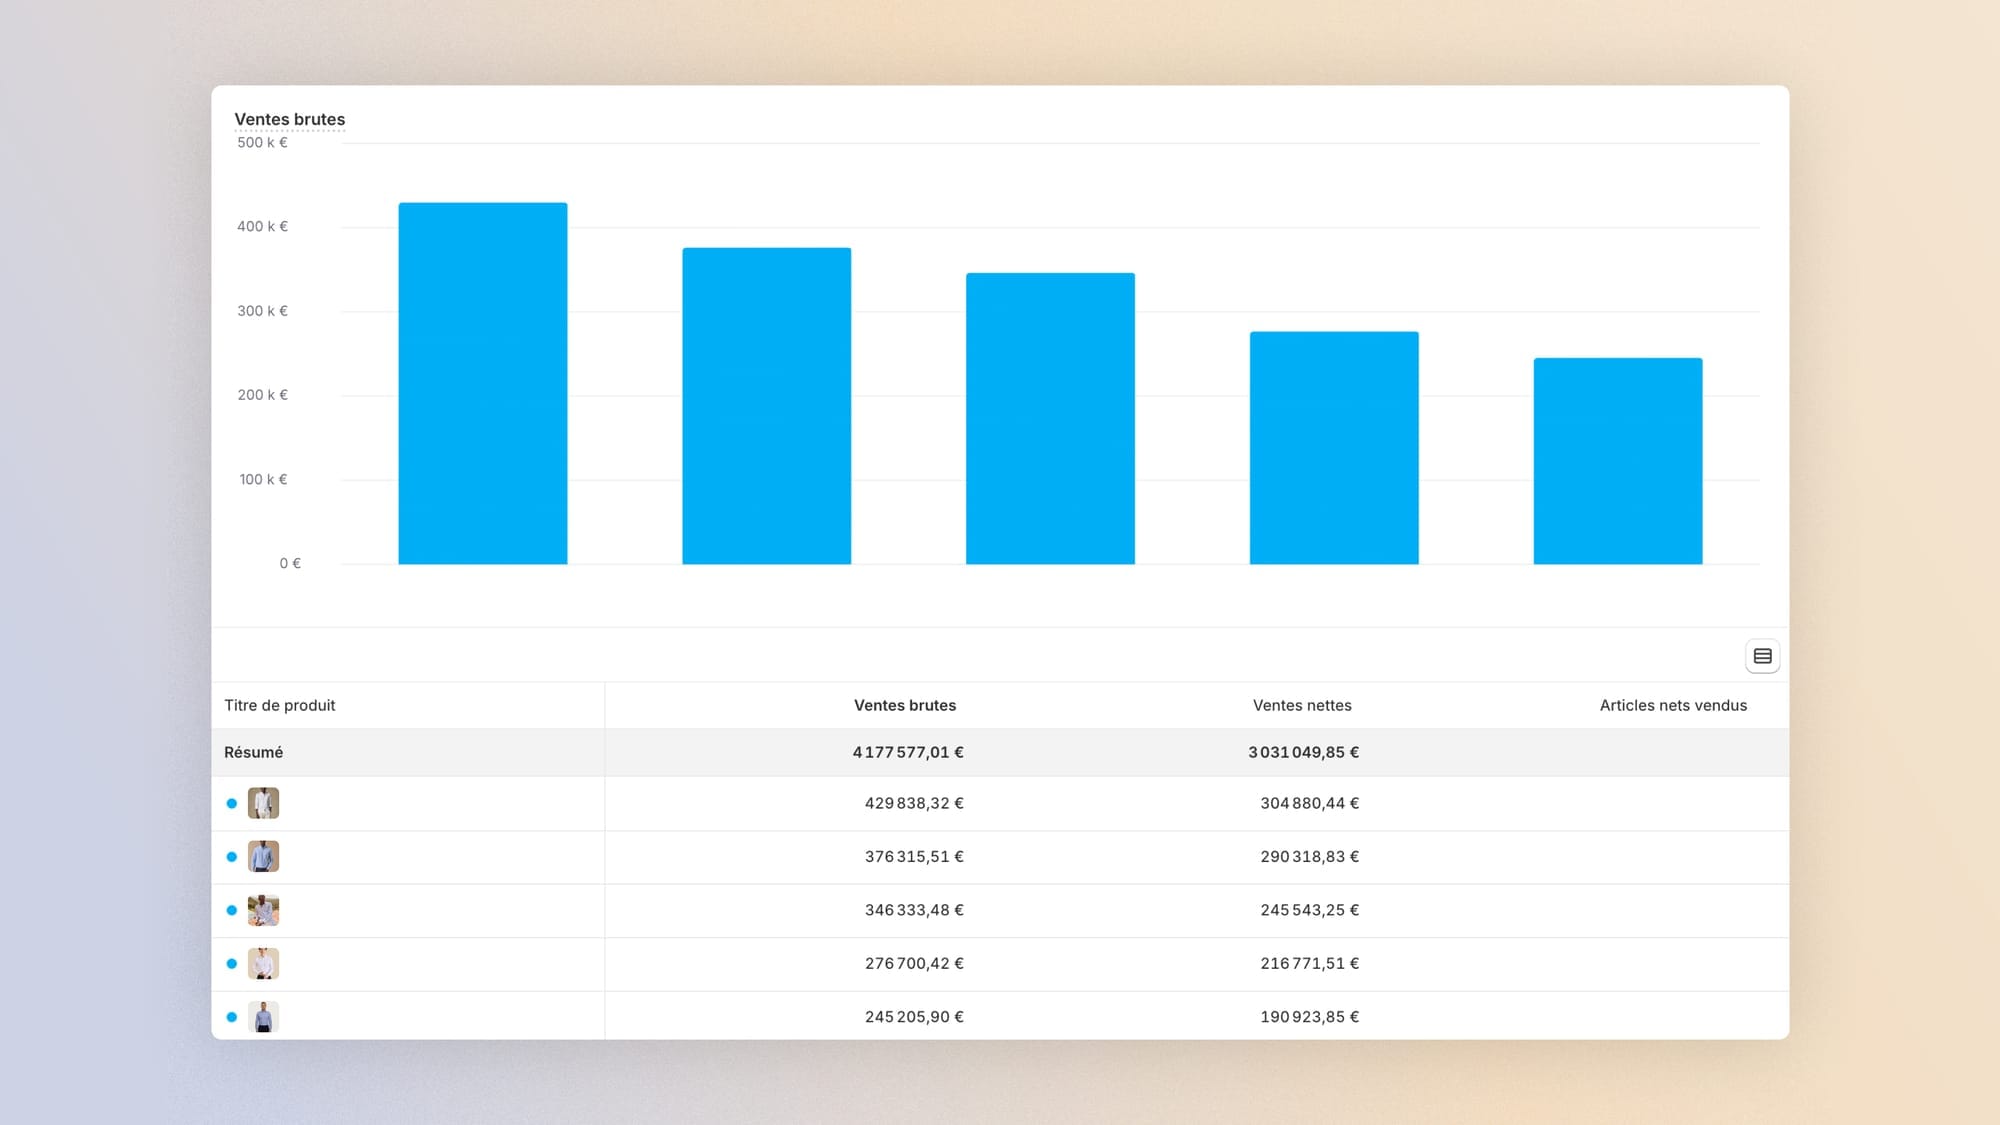This screenshot has width=2000, height=1125.
Task: Click the blue dot for the 245 205,90 € row
Action: click(232, 1017)
